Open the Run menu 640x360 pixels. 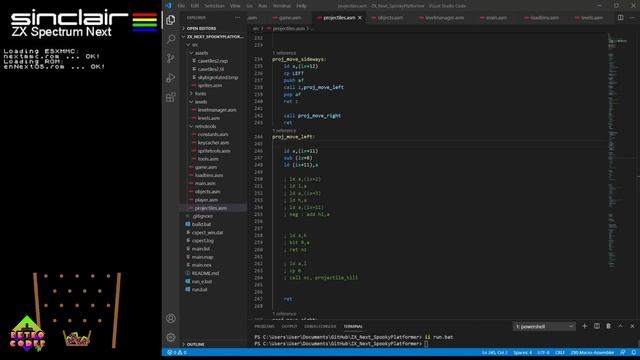click(262, 6)
